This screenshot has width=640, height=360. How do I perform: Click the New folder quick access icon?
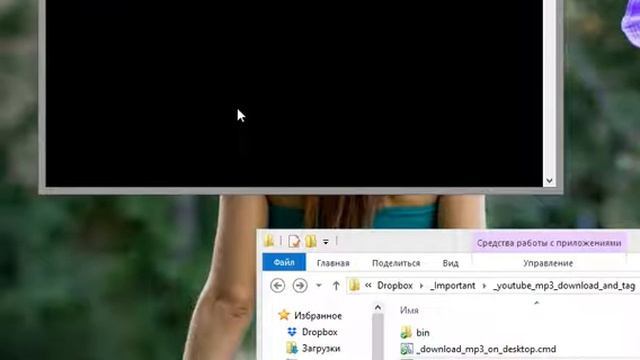(311, 241)
